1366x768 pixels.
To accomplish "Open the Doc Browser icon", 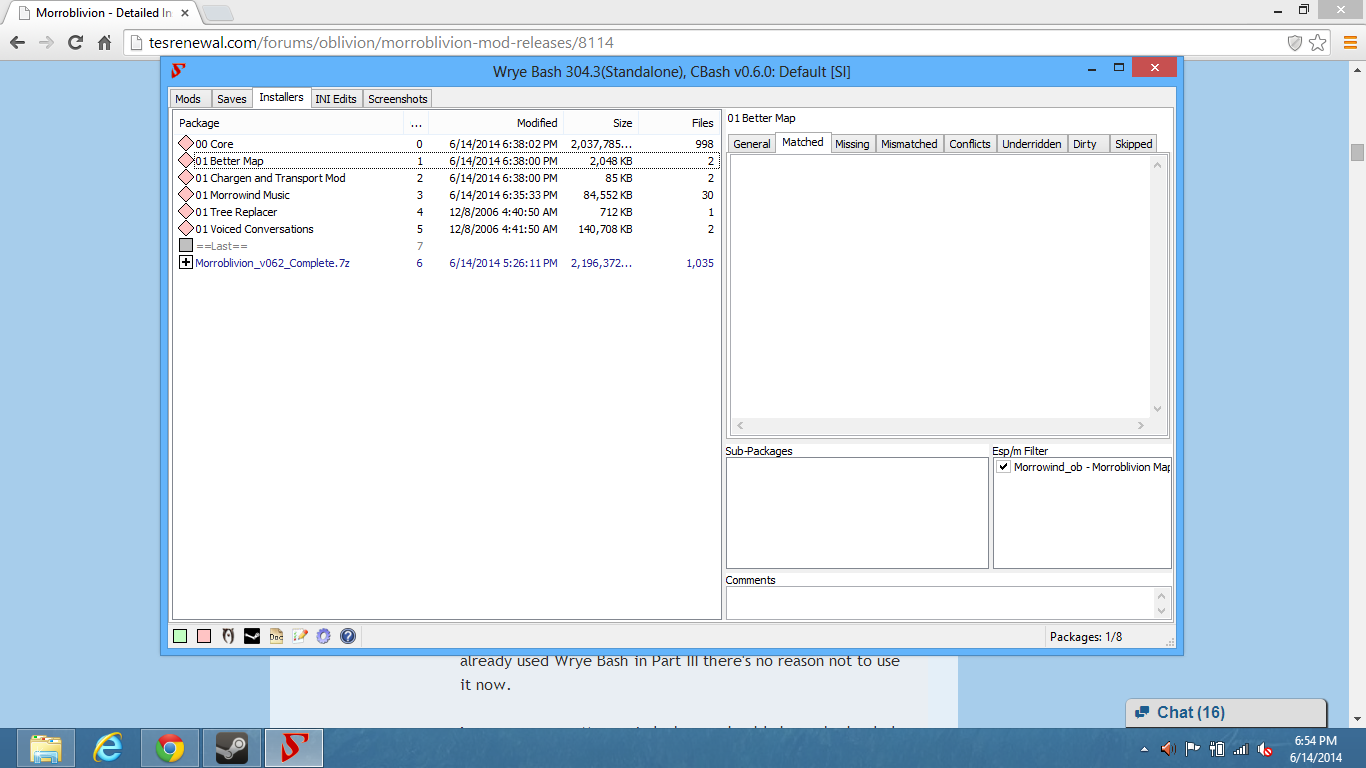I will point(276,636).
